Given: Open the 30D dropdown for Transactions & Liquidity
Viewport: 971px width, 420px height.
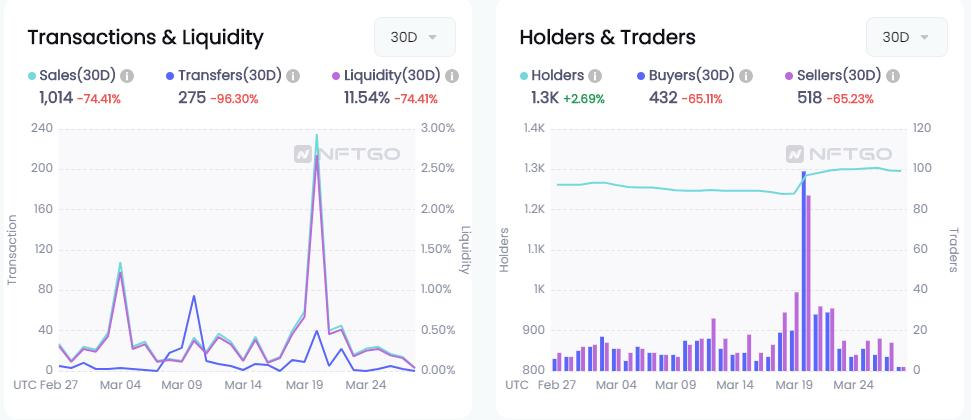Looking at the screenshot, I should point(415,37).
